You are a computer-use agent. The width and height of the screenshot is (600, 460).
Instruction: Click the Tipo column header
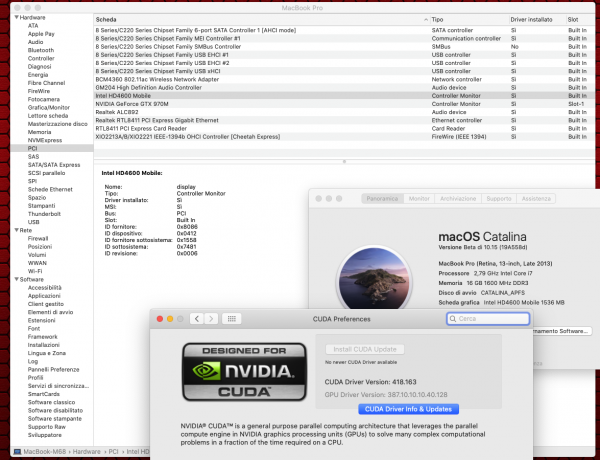[x=468, y=20]
